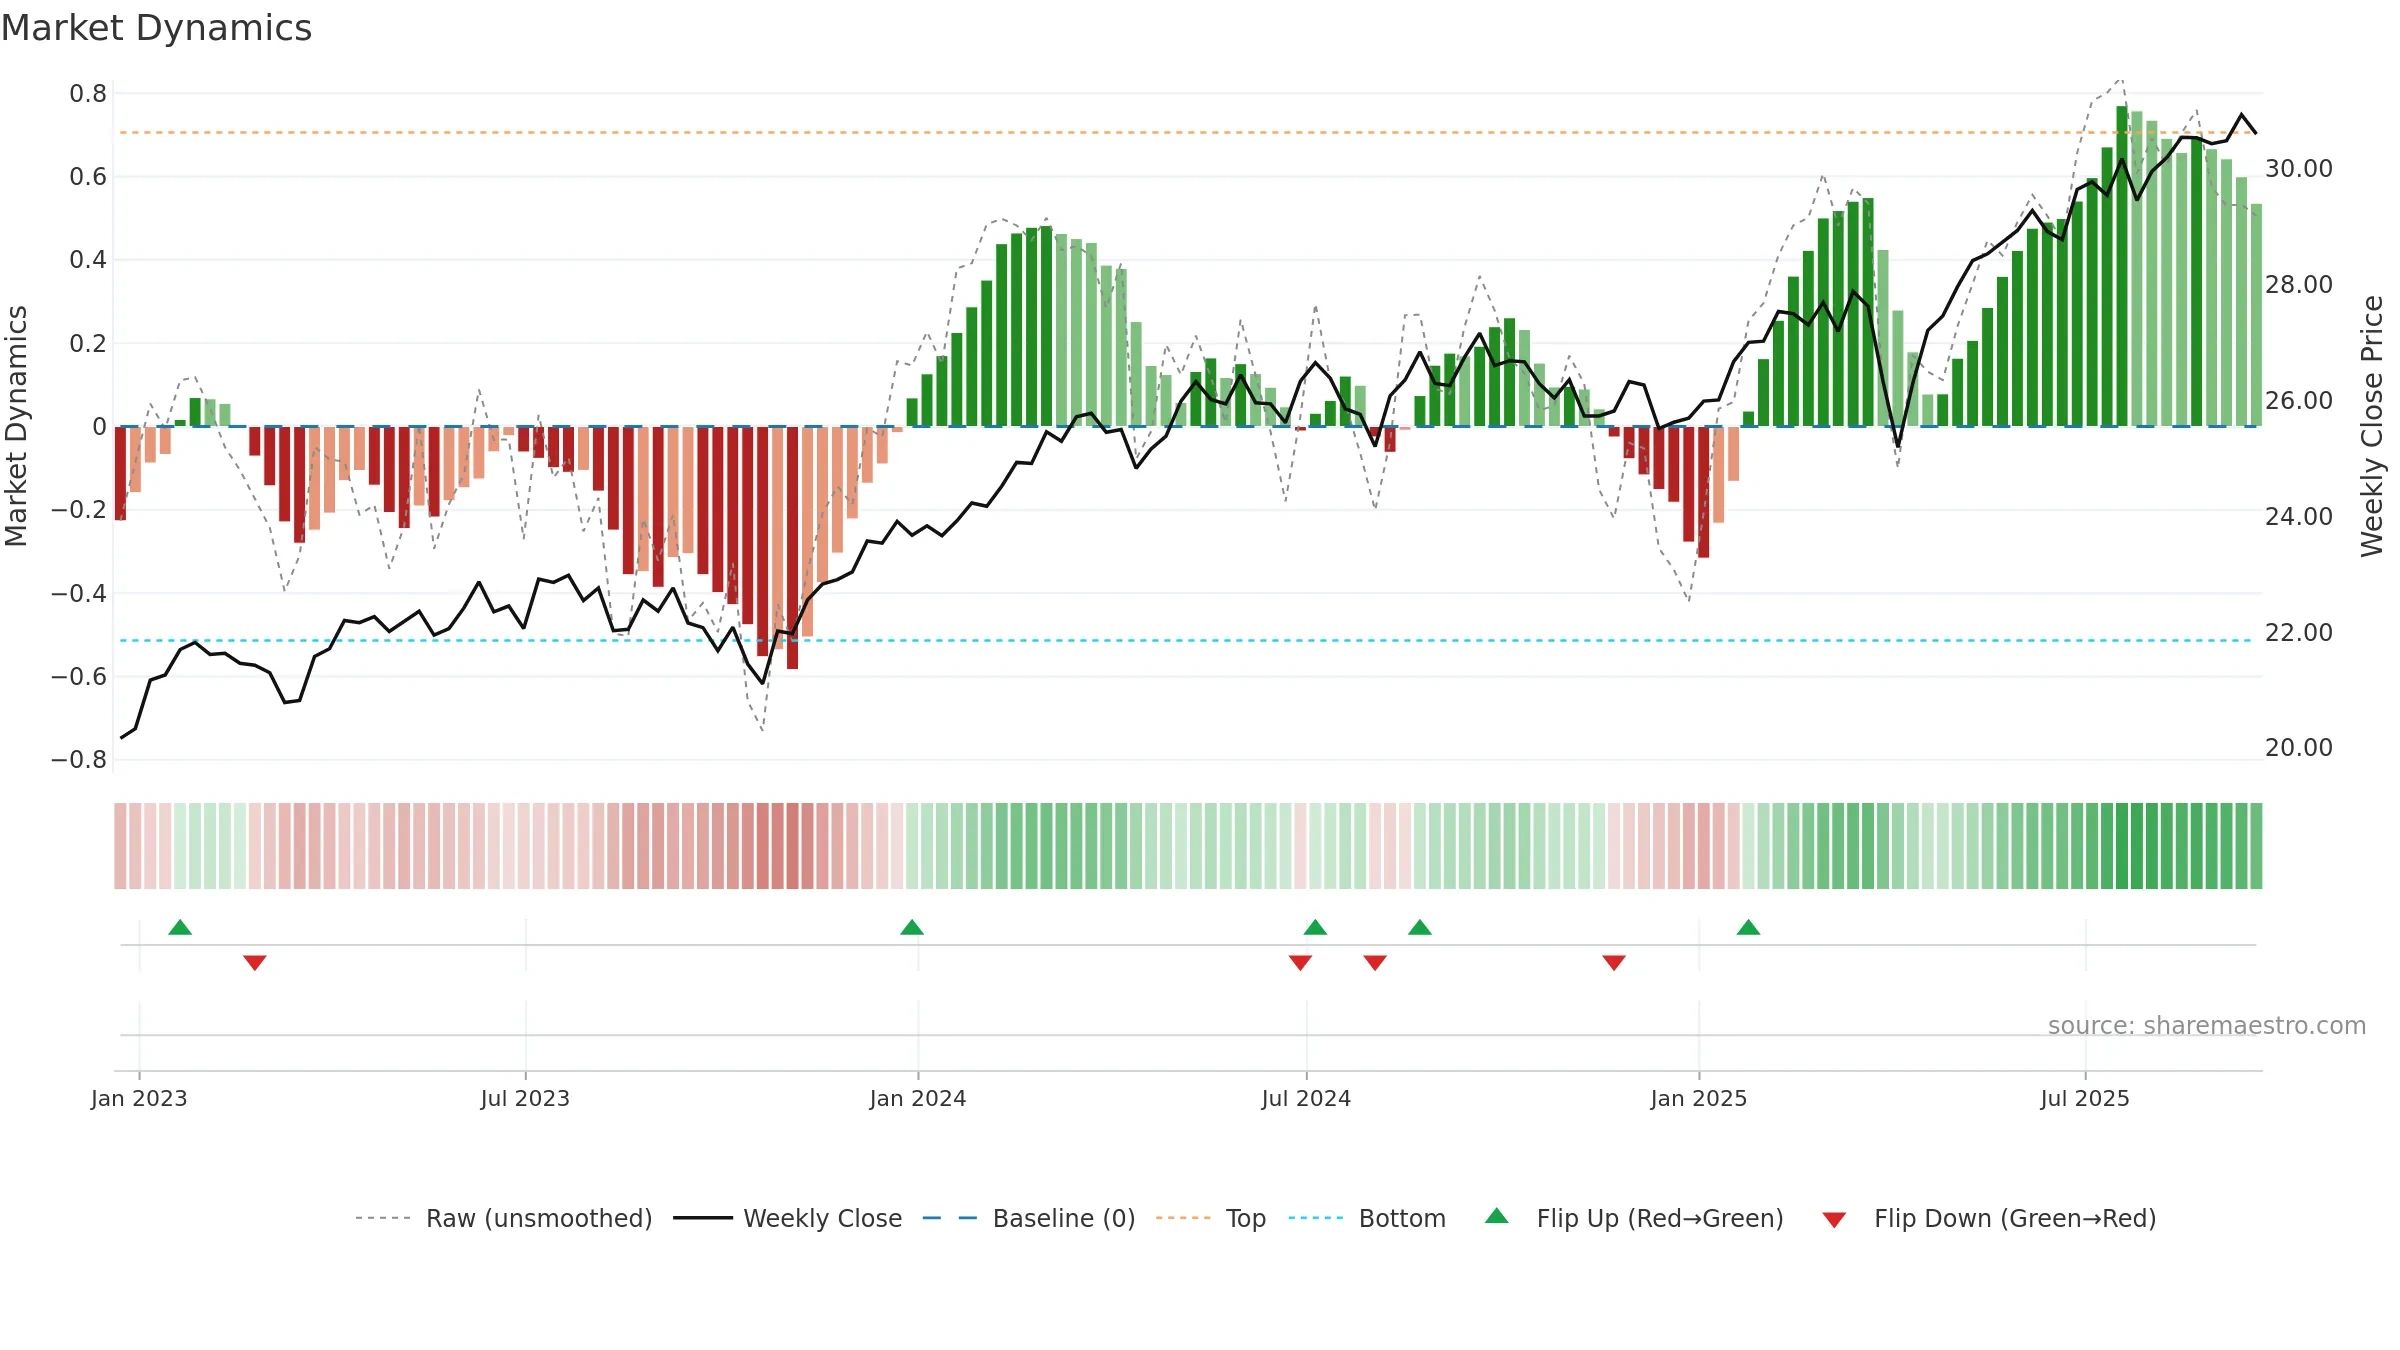Image resolution: width=2400 pixels, height=1350 pixels.
Task: Click the 26.00 price axis label
Action: pyautogui.click(x=2299, y=401)
